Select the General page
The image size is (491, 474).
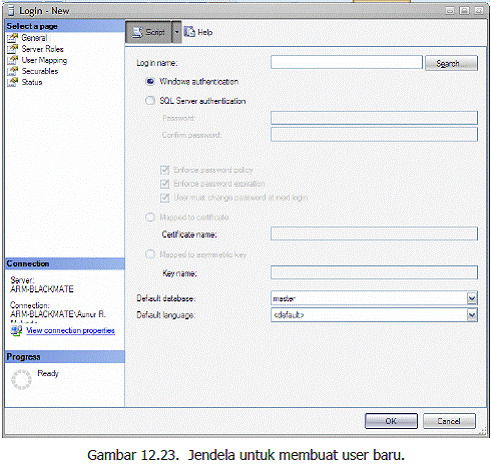pos(34,38)
